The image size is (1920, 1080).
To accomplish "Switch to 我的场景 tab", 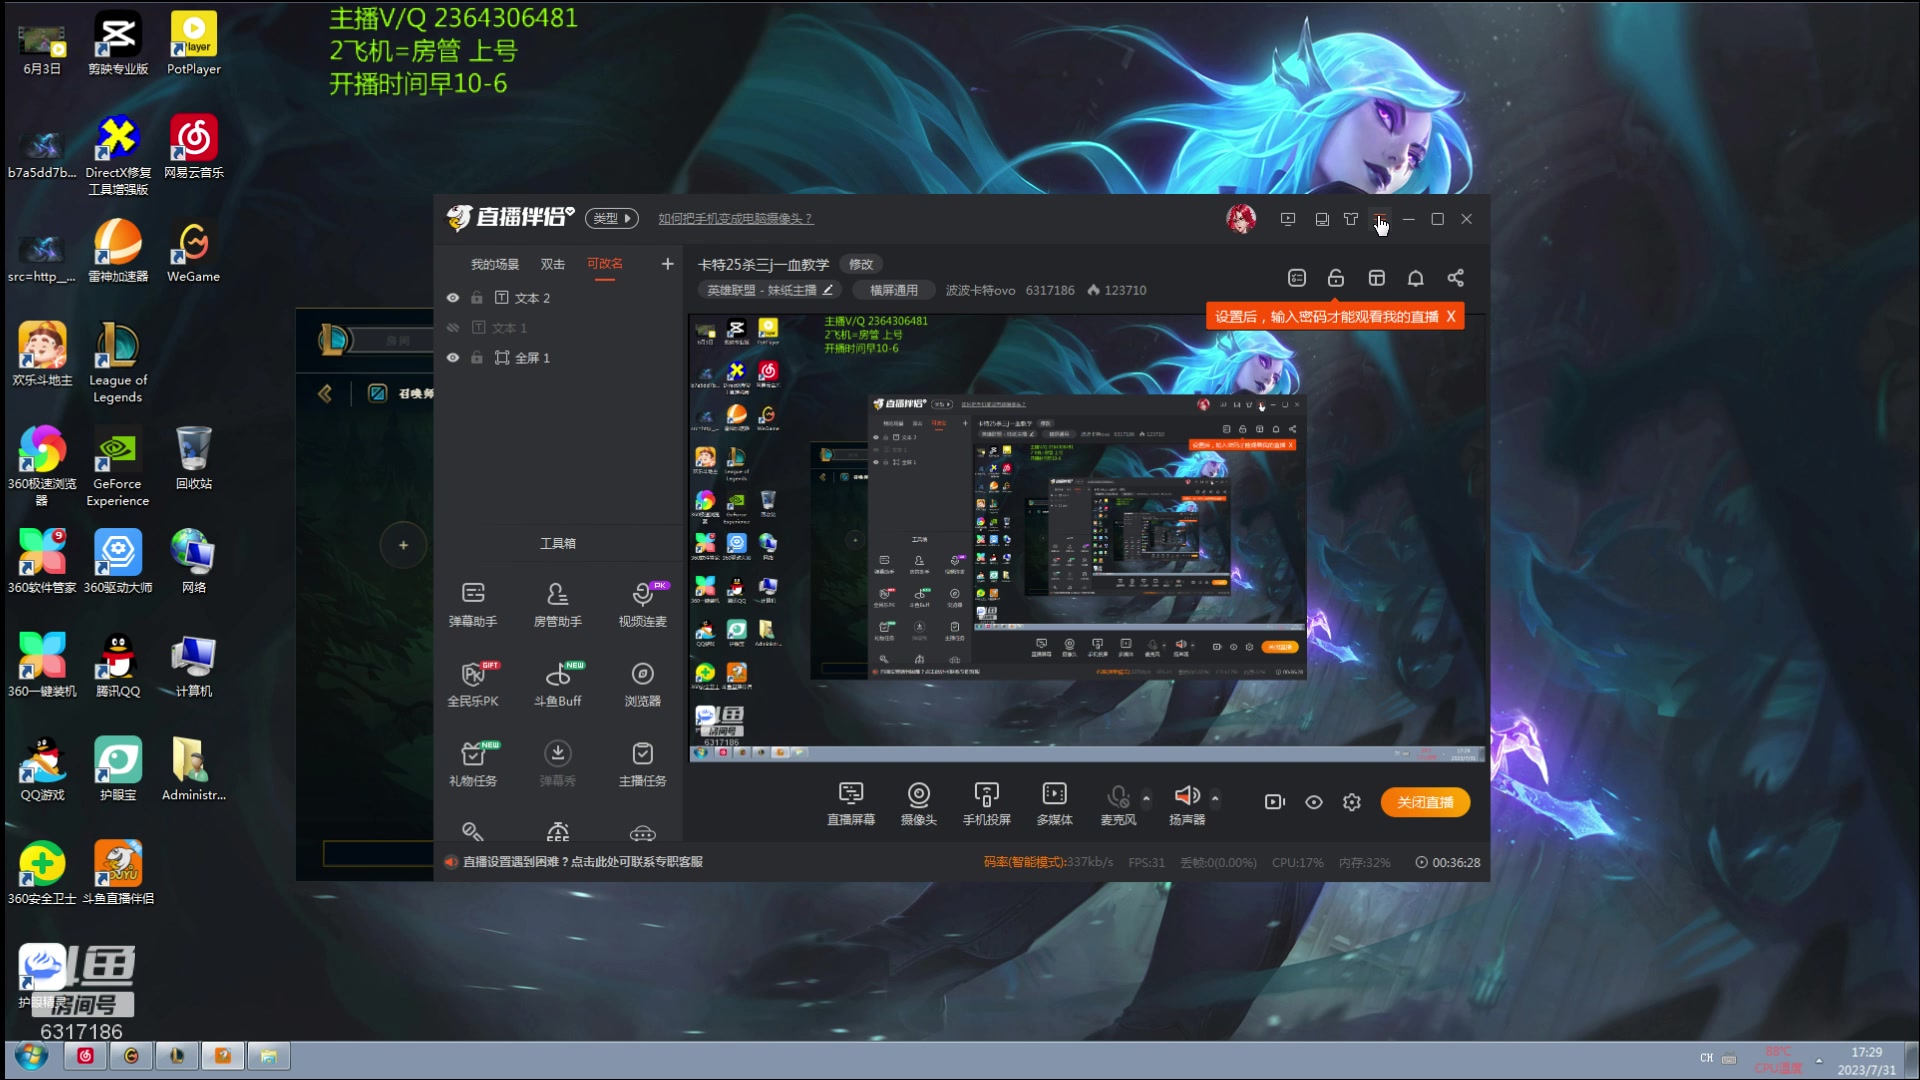I will pyautogui.click(x=495, y=264).
